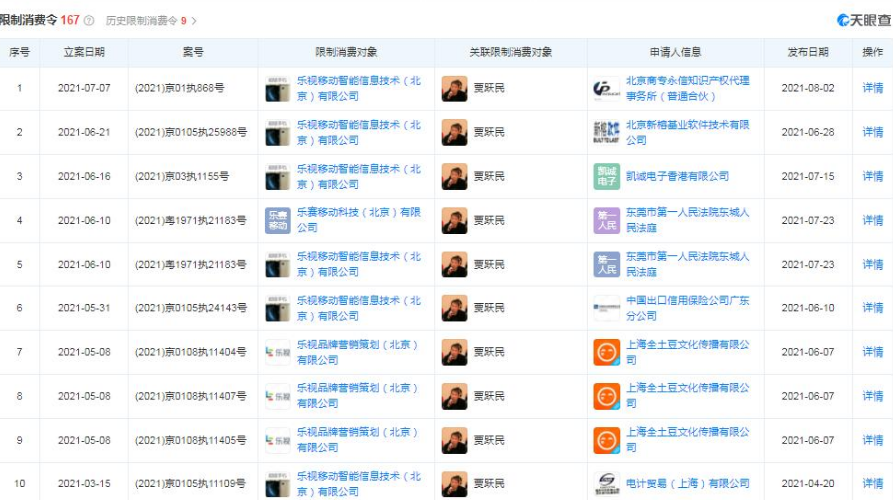Screen dimensions: 893x500
Task: Click the help question mark icon beside 167
Action: (89, 21)
